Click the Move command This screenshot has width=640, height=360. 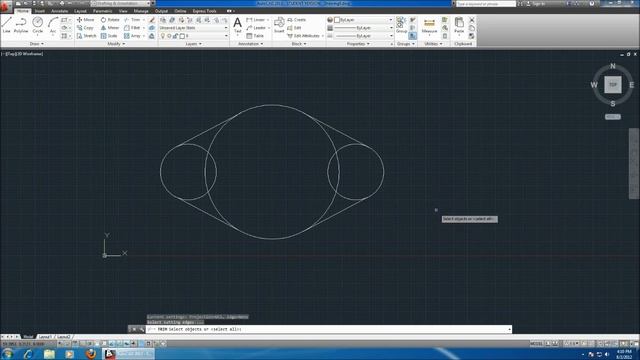[86, 20]
